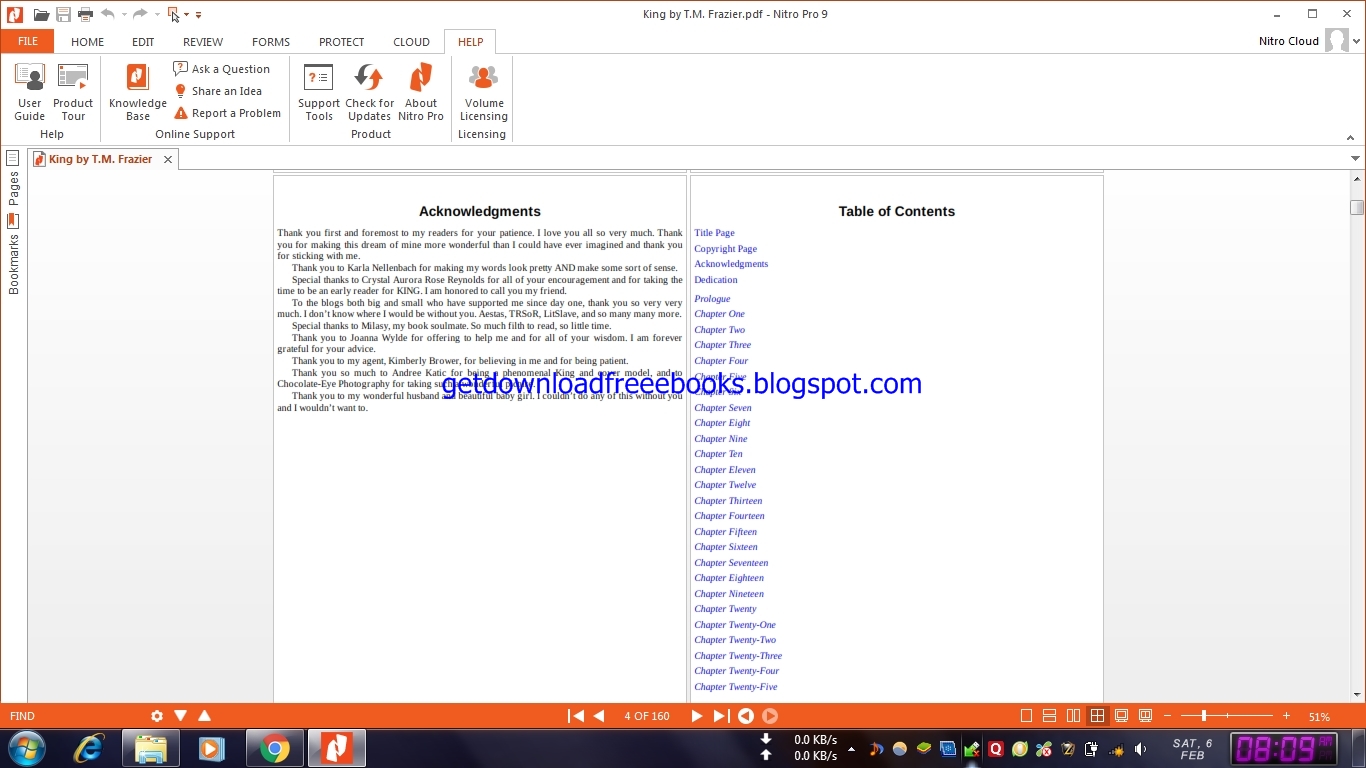Switch to the PROTECT tab
The image size is (1366, 768).
342,42
